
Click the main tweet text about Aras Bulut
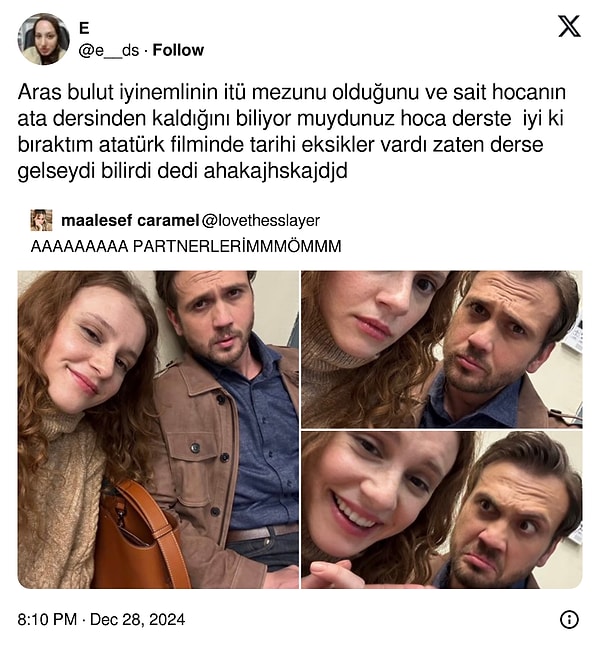coord(291,131)
